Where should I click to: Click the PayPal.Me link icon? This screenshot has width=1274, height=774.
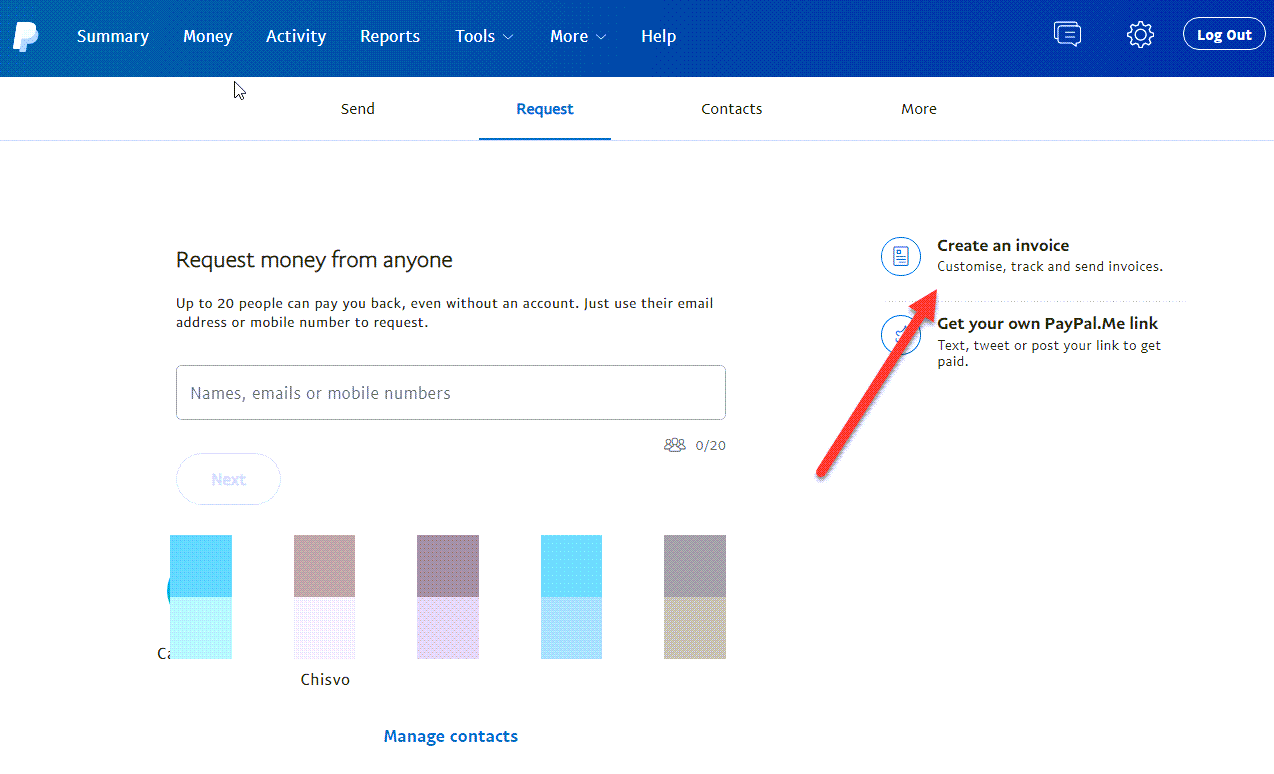(900, 335)
